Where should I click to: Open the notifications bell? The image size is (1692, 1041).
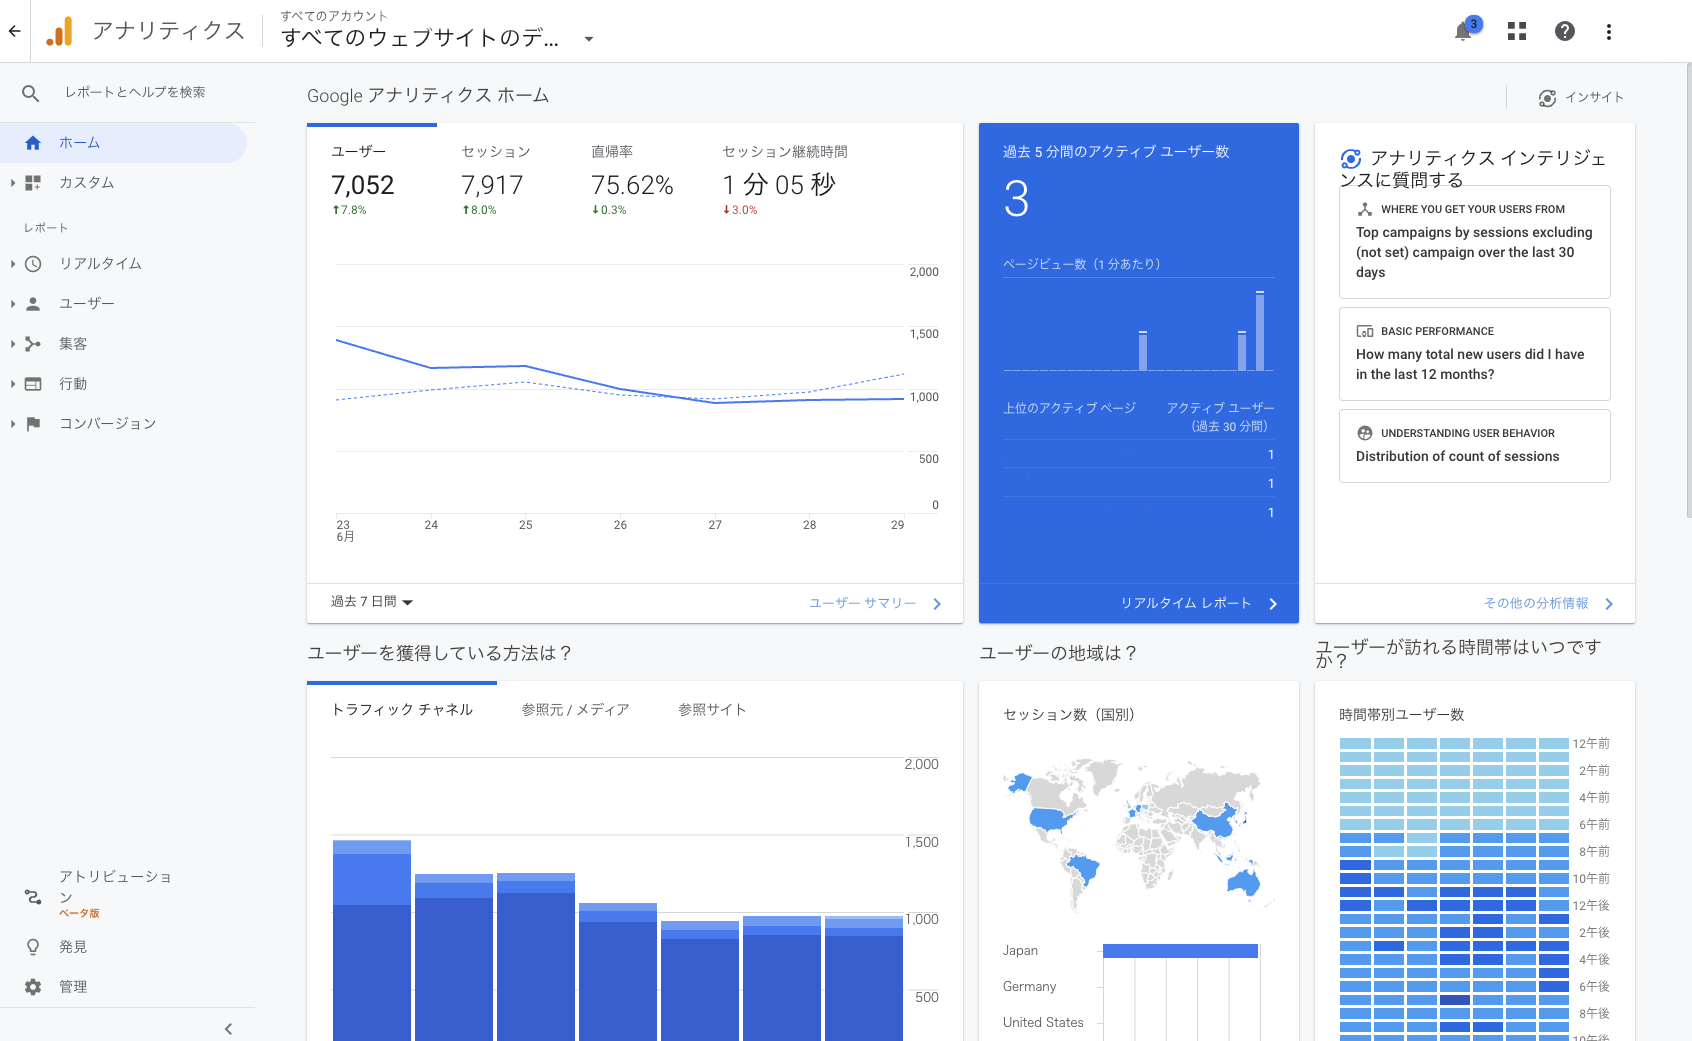point(1463,31)
